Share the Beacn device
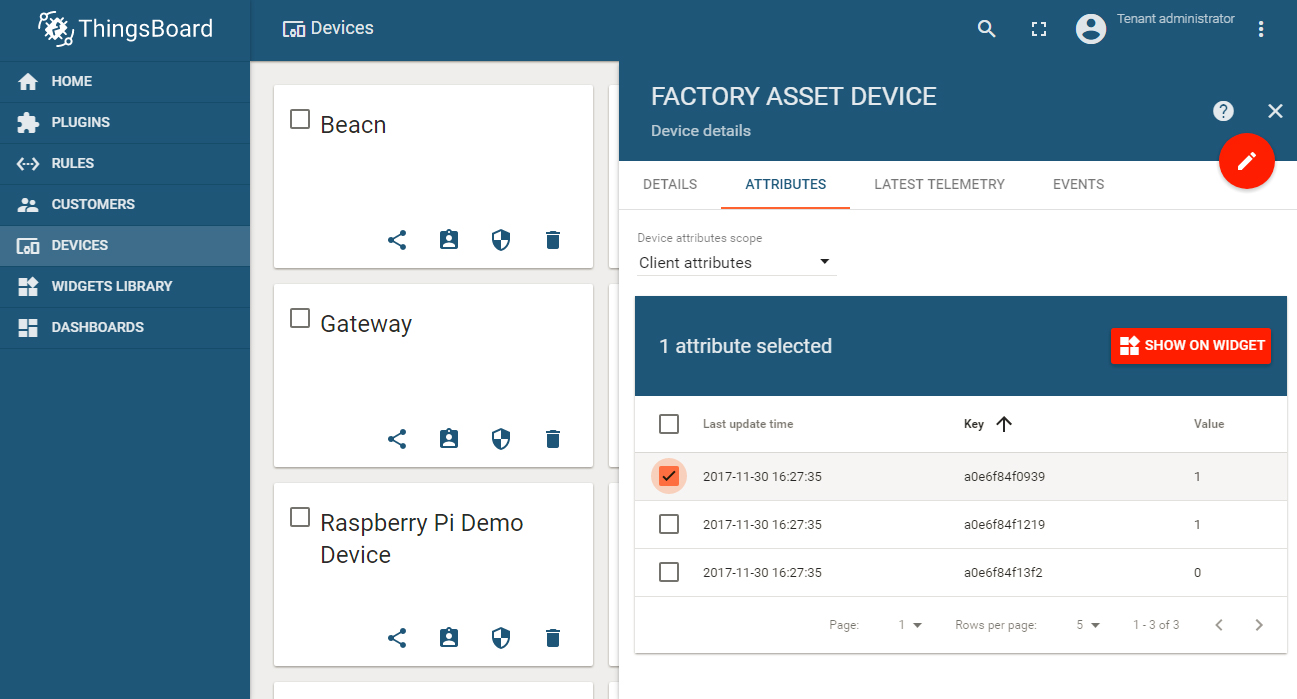The height and width of the screenshot is (699, 1297). tap(397, 240)
